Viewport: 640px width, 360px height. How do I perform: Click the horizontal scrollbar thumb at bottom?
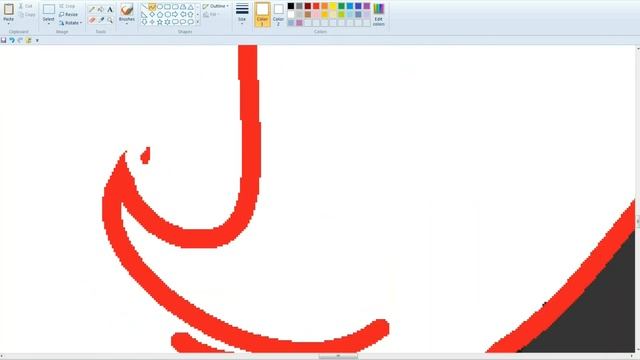(338, 357)
